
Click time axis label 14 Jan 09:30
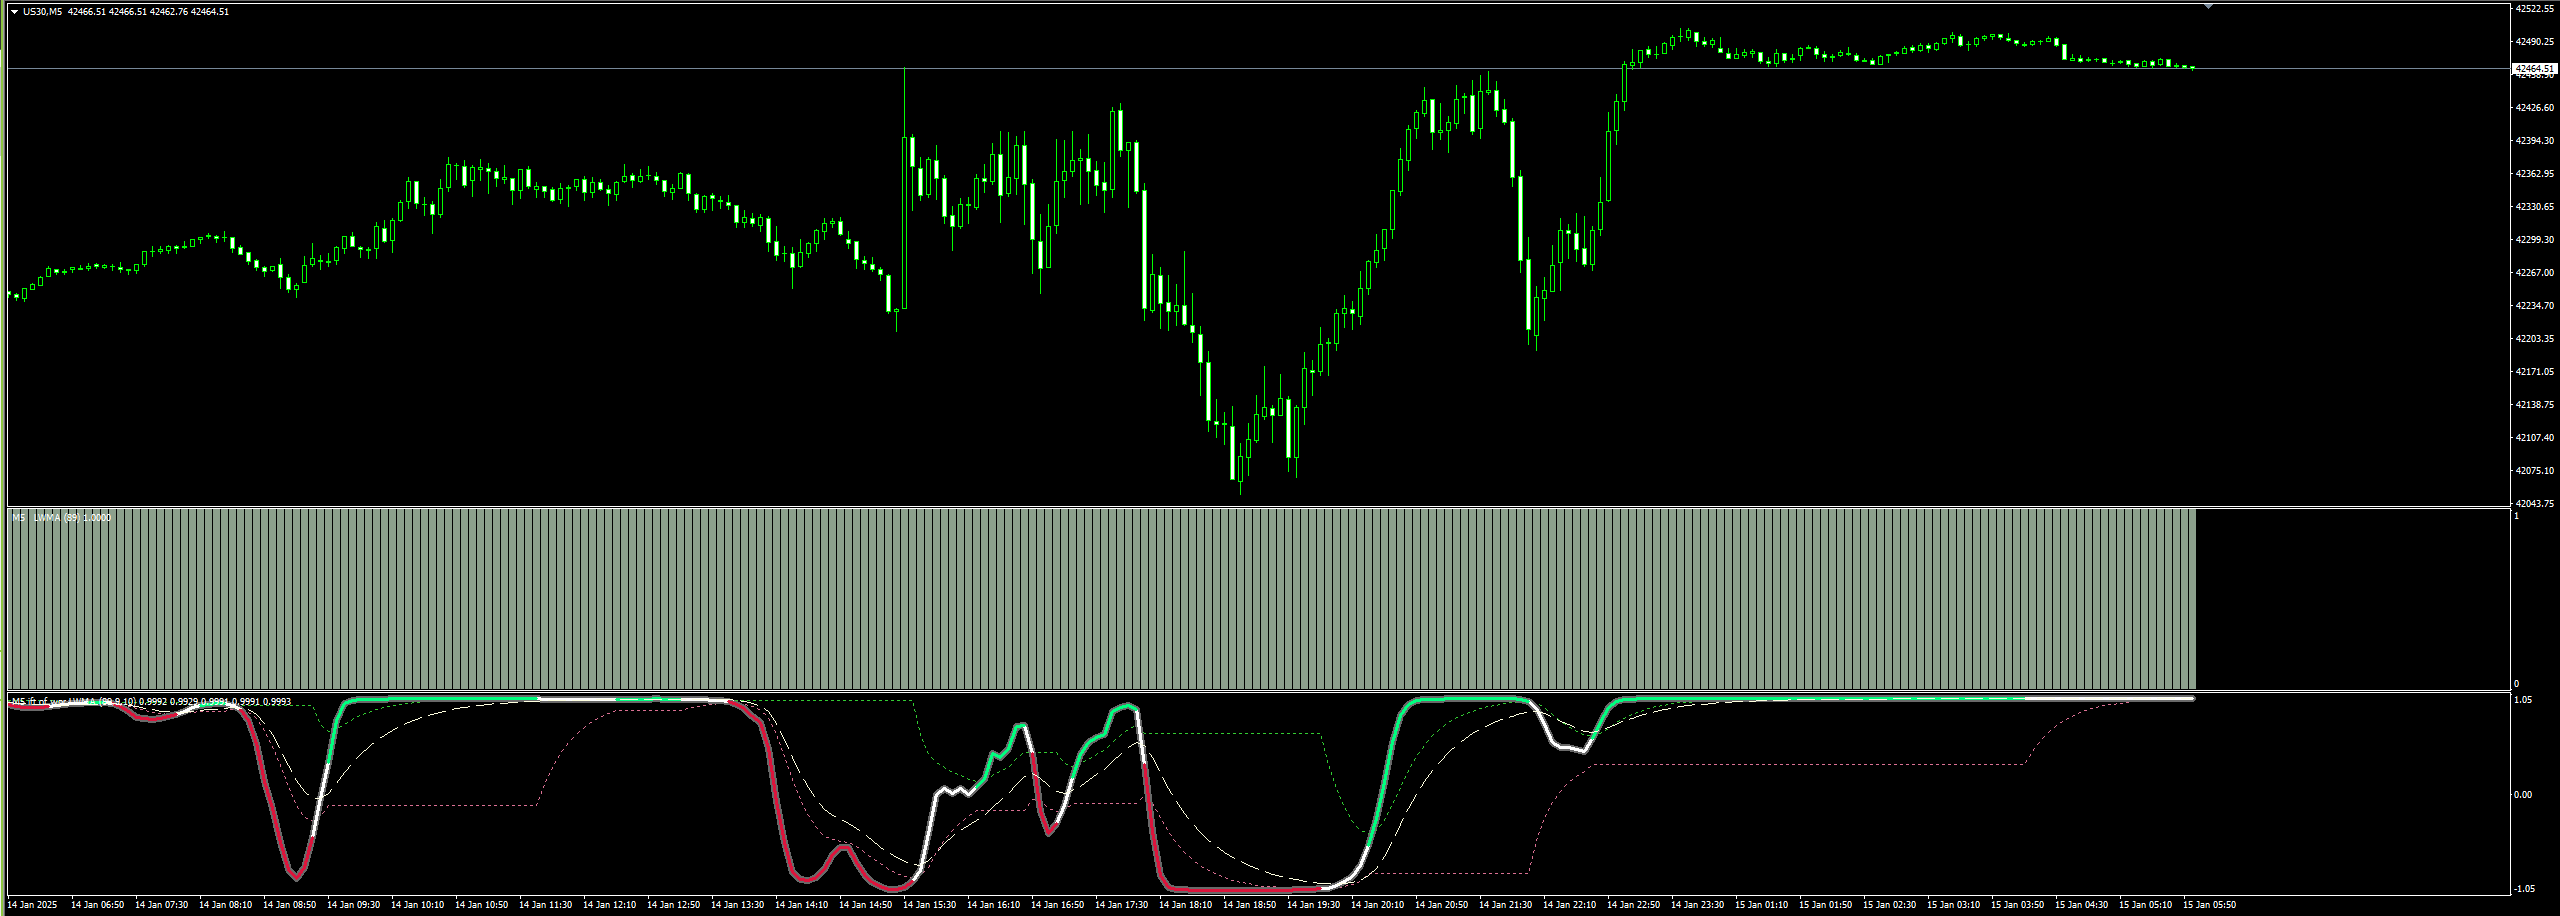pyautogui.click(x=354, y=905)
